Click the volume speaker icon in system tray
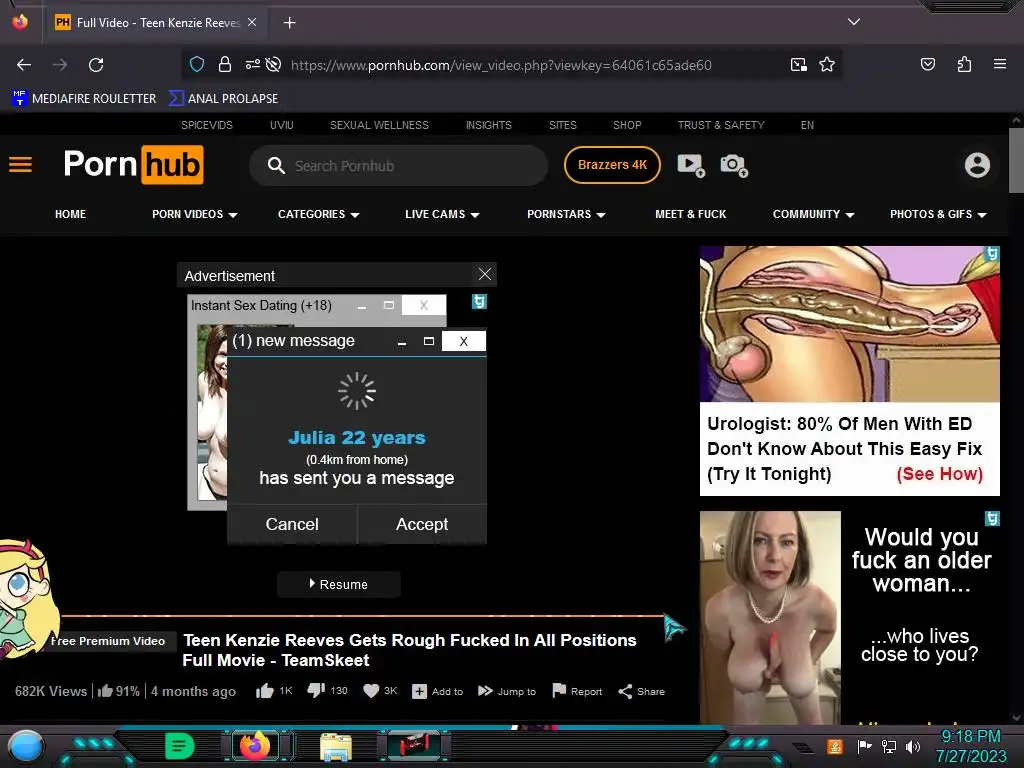 913,746
